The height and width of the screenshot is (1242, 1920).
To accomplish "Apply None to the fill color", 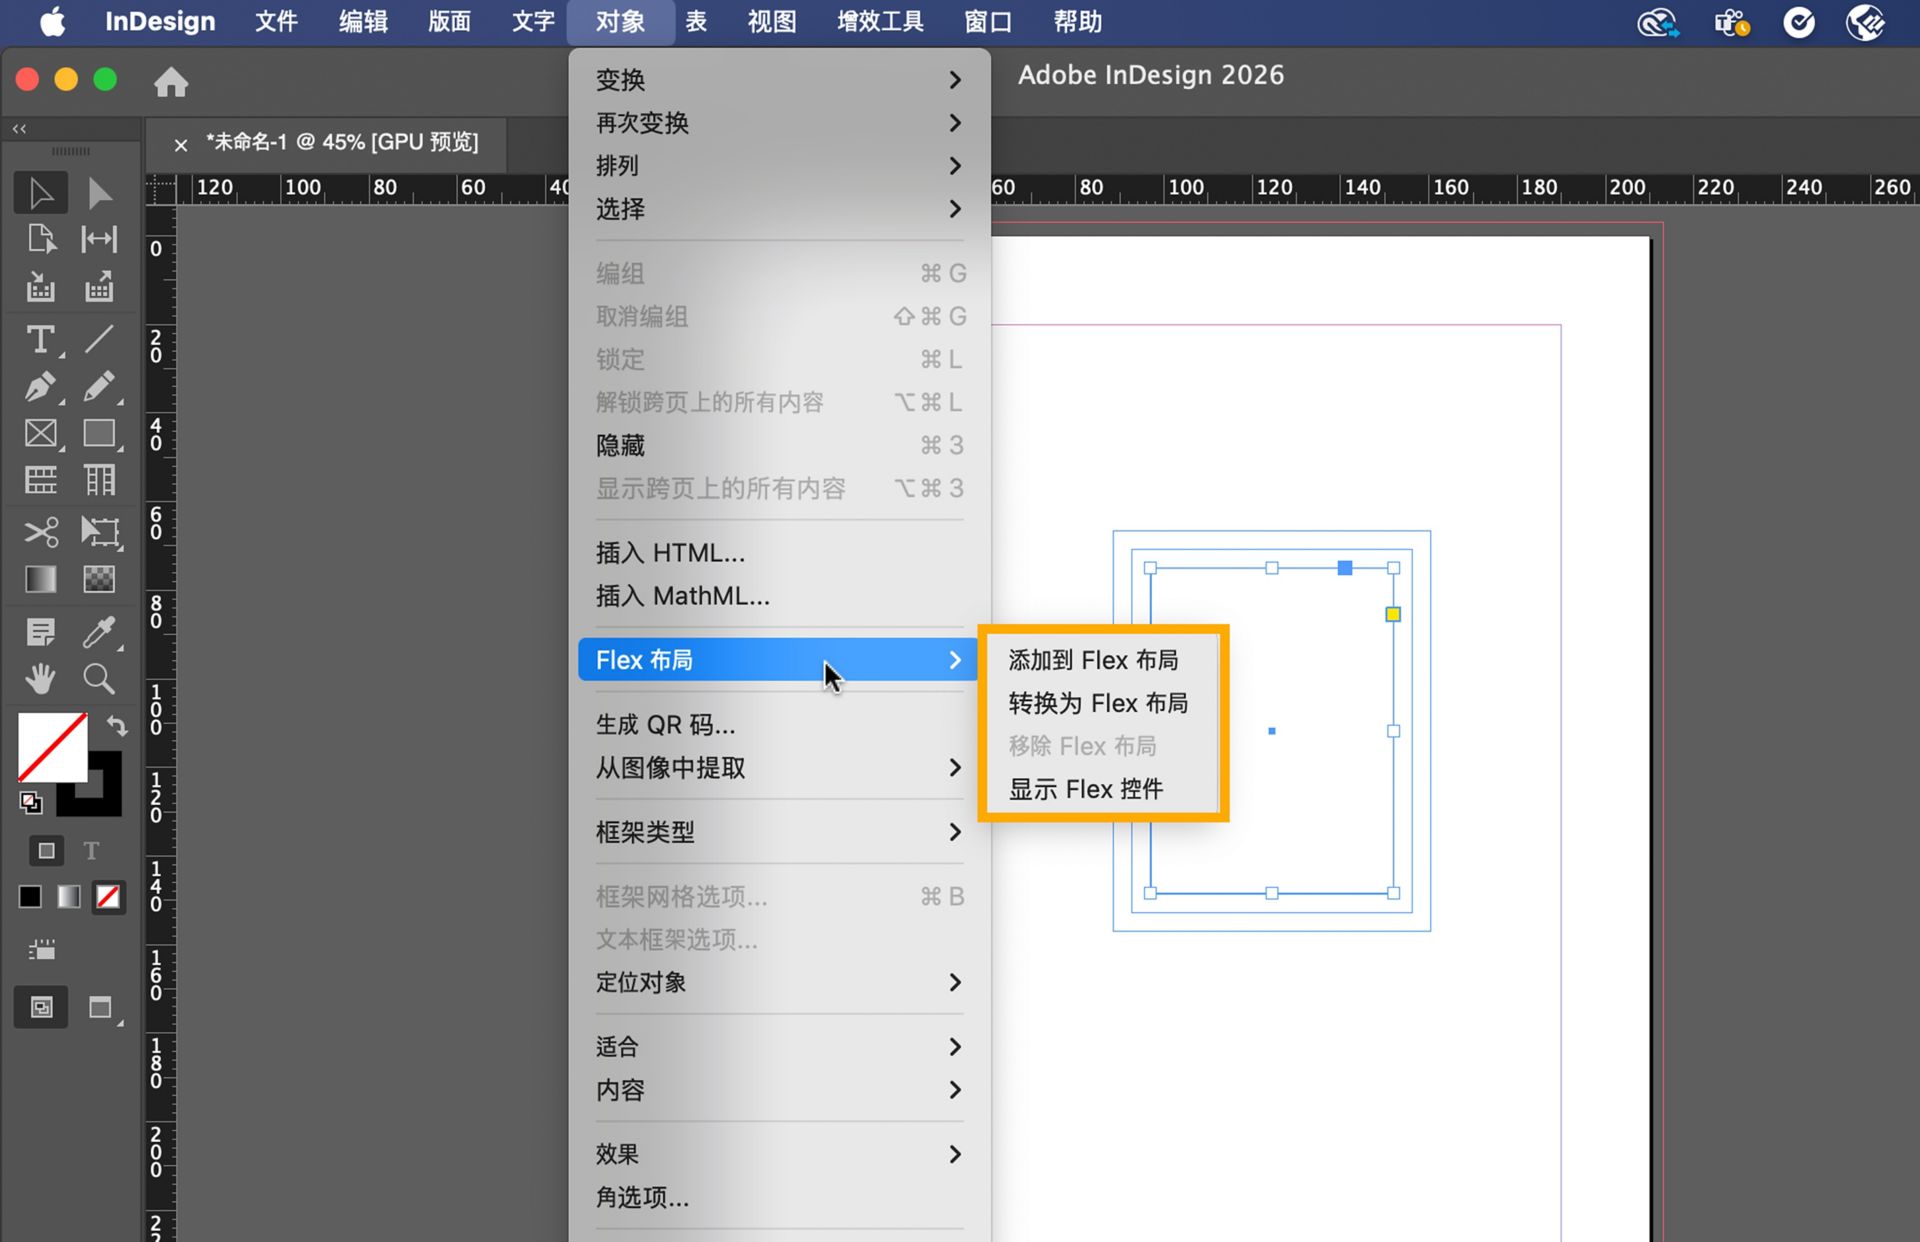I will click(x=108, y=897).
